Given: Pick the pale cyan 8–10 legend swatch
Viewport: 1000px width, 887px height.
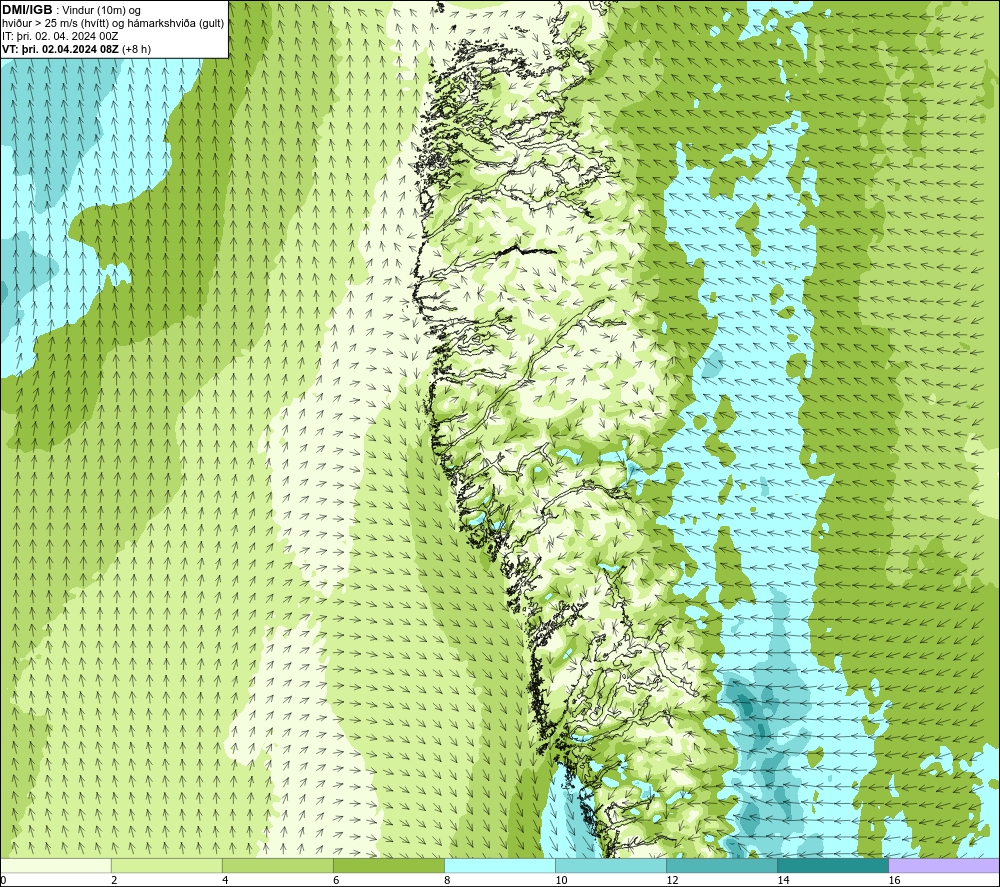Looking at the screenshot, I should 500,865.
